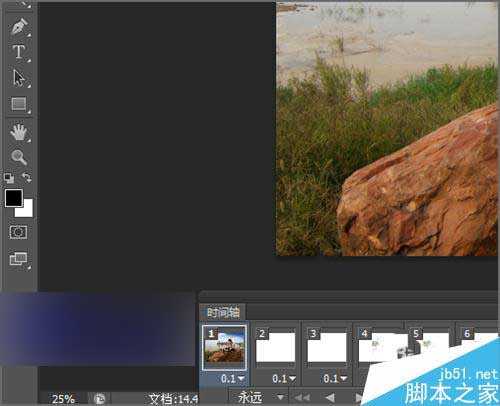
Task: Jump to the first animation frame
Action: [x=303, y=397]
